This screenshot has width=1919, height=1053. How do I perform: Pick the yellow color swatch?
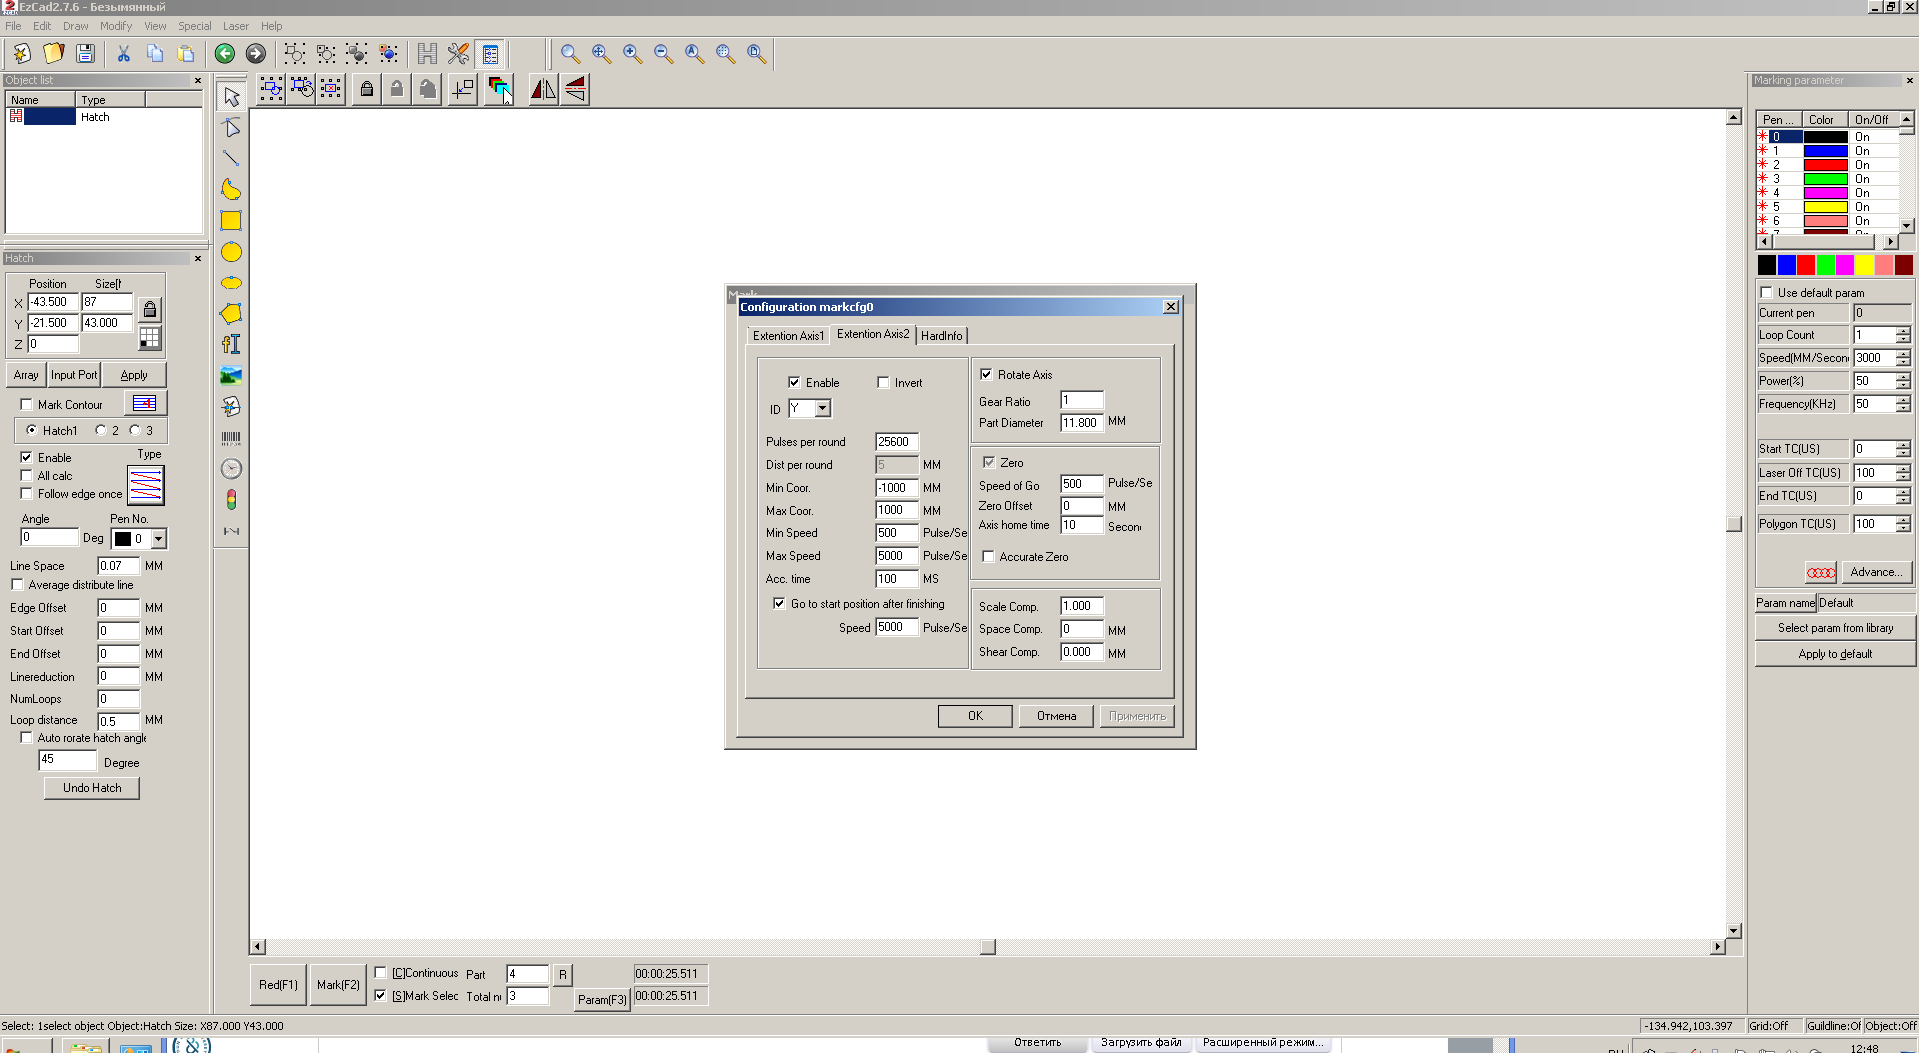tap(1864, 265)
